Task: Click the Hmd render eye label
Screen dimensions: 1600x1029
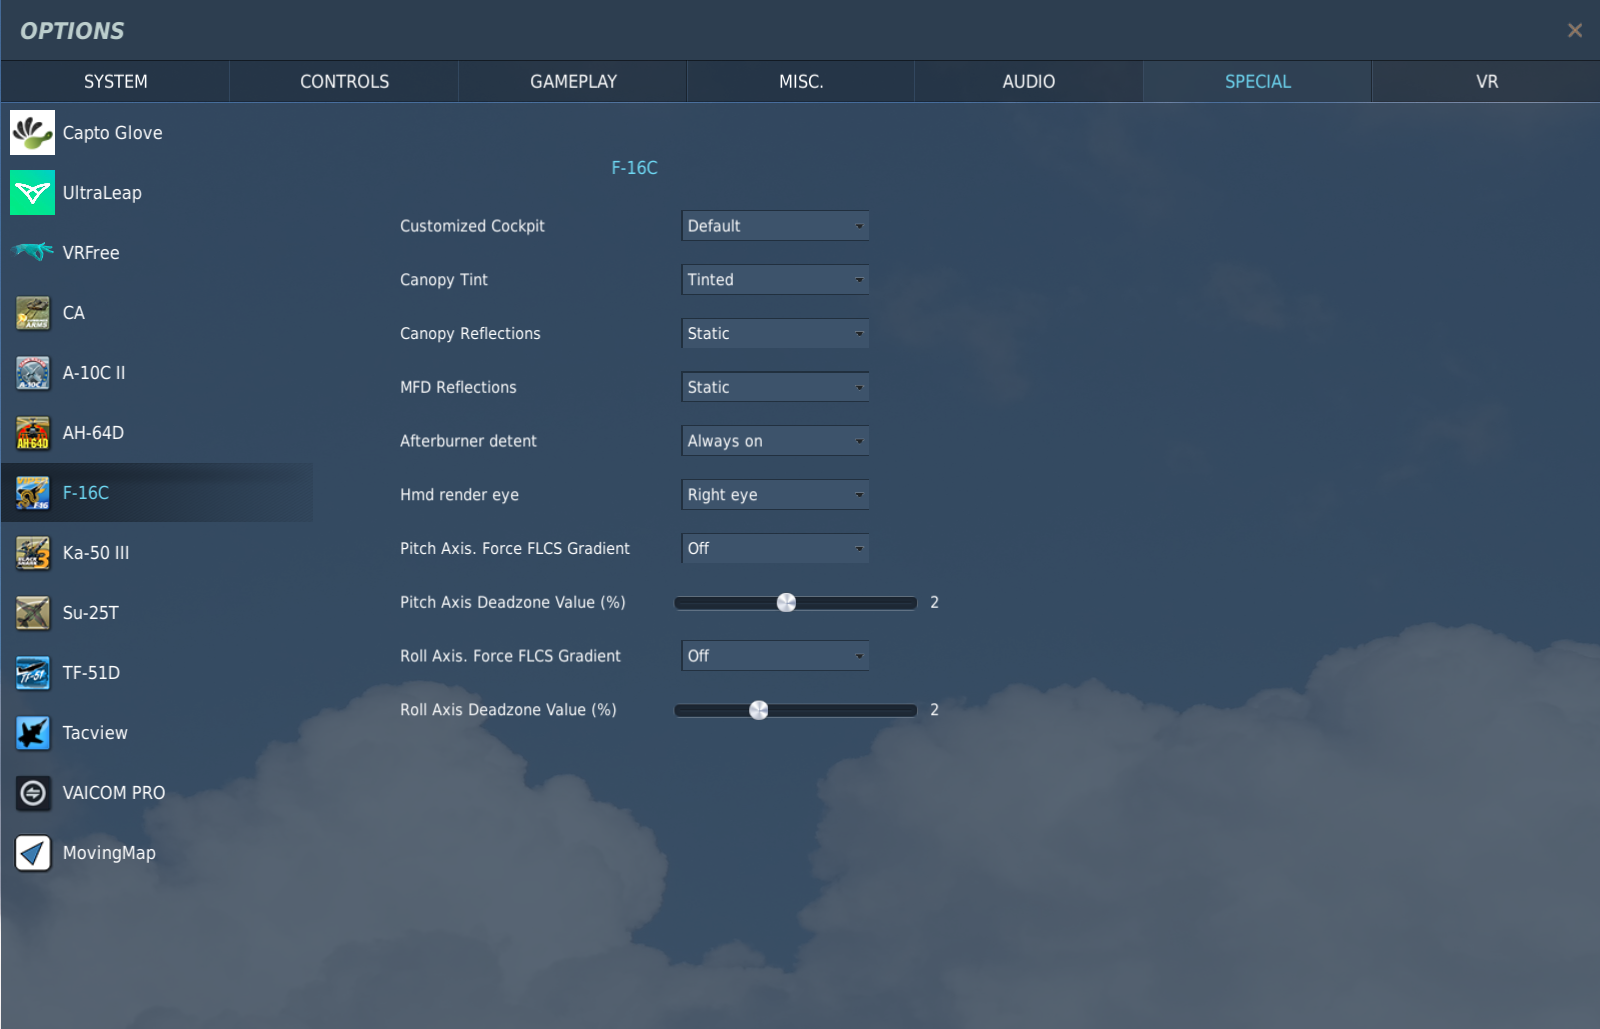Action: [459, 495]
